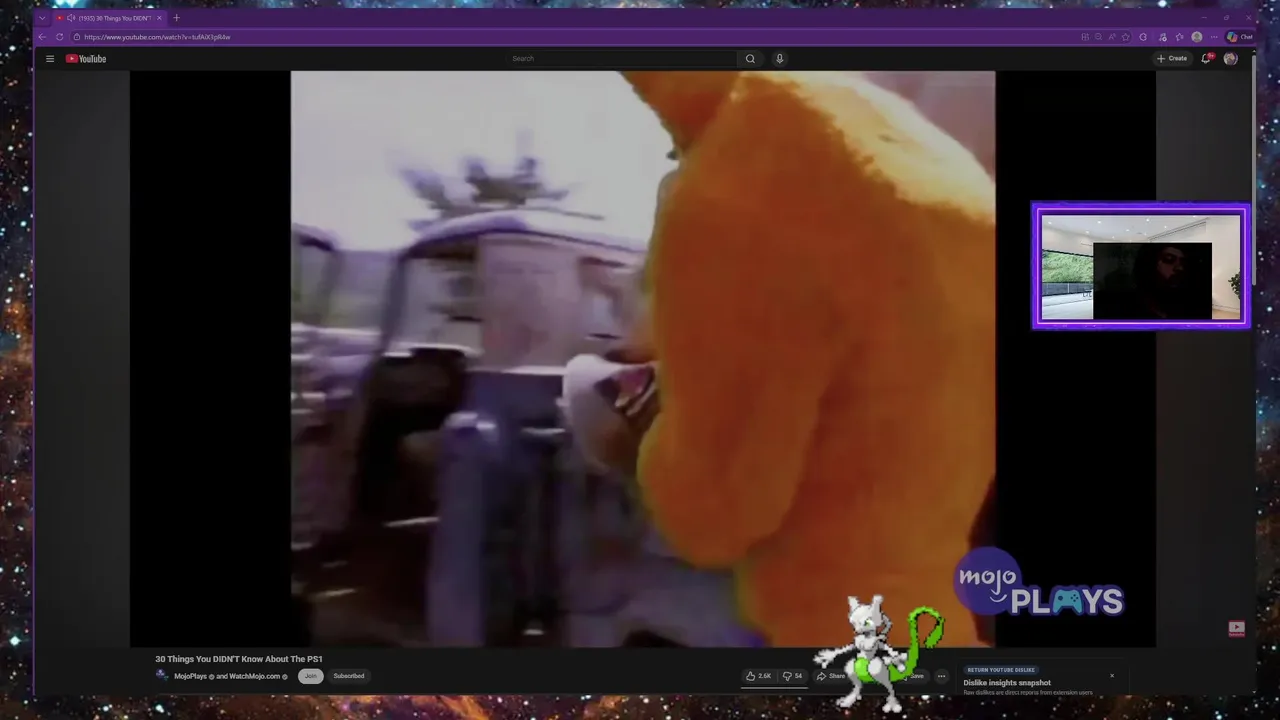
Task: Close the Dislike insights snapshot panel
Action: (1111, 676)
